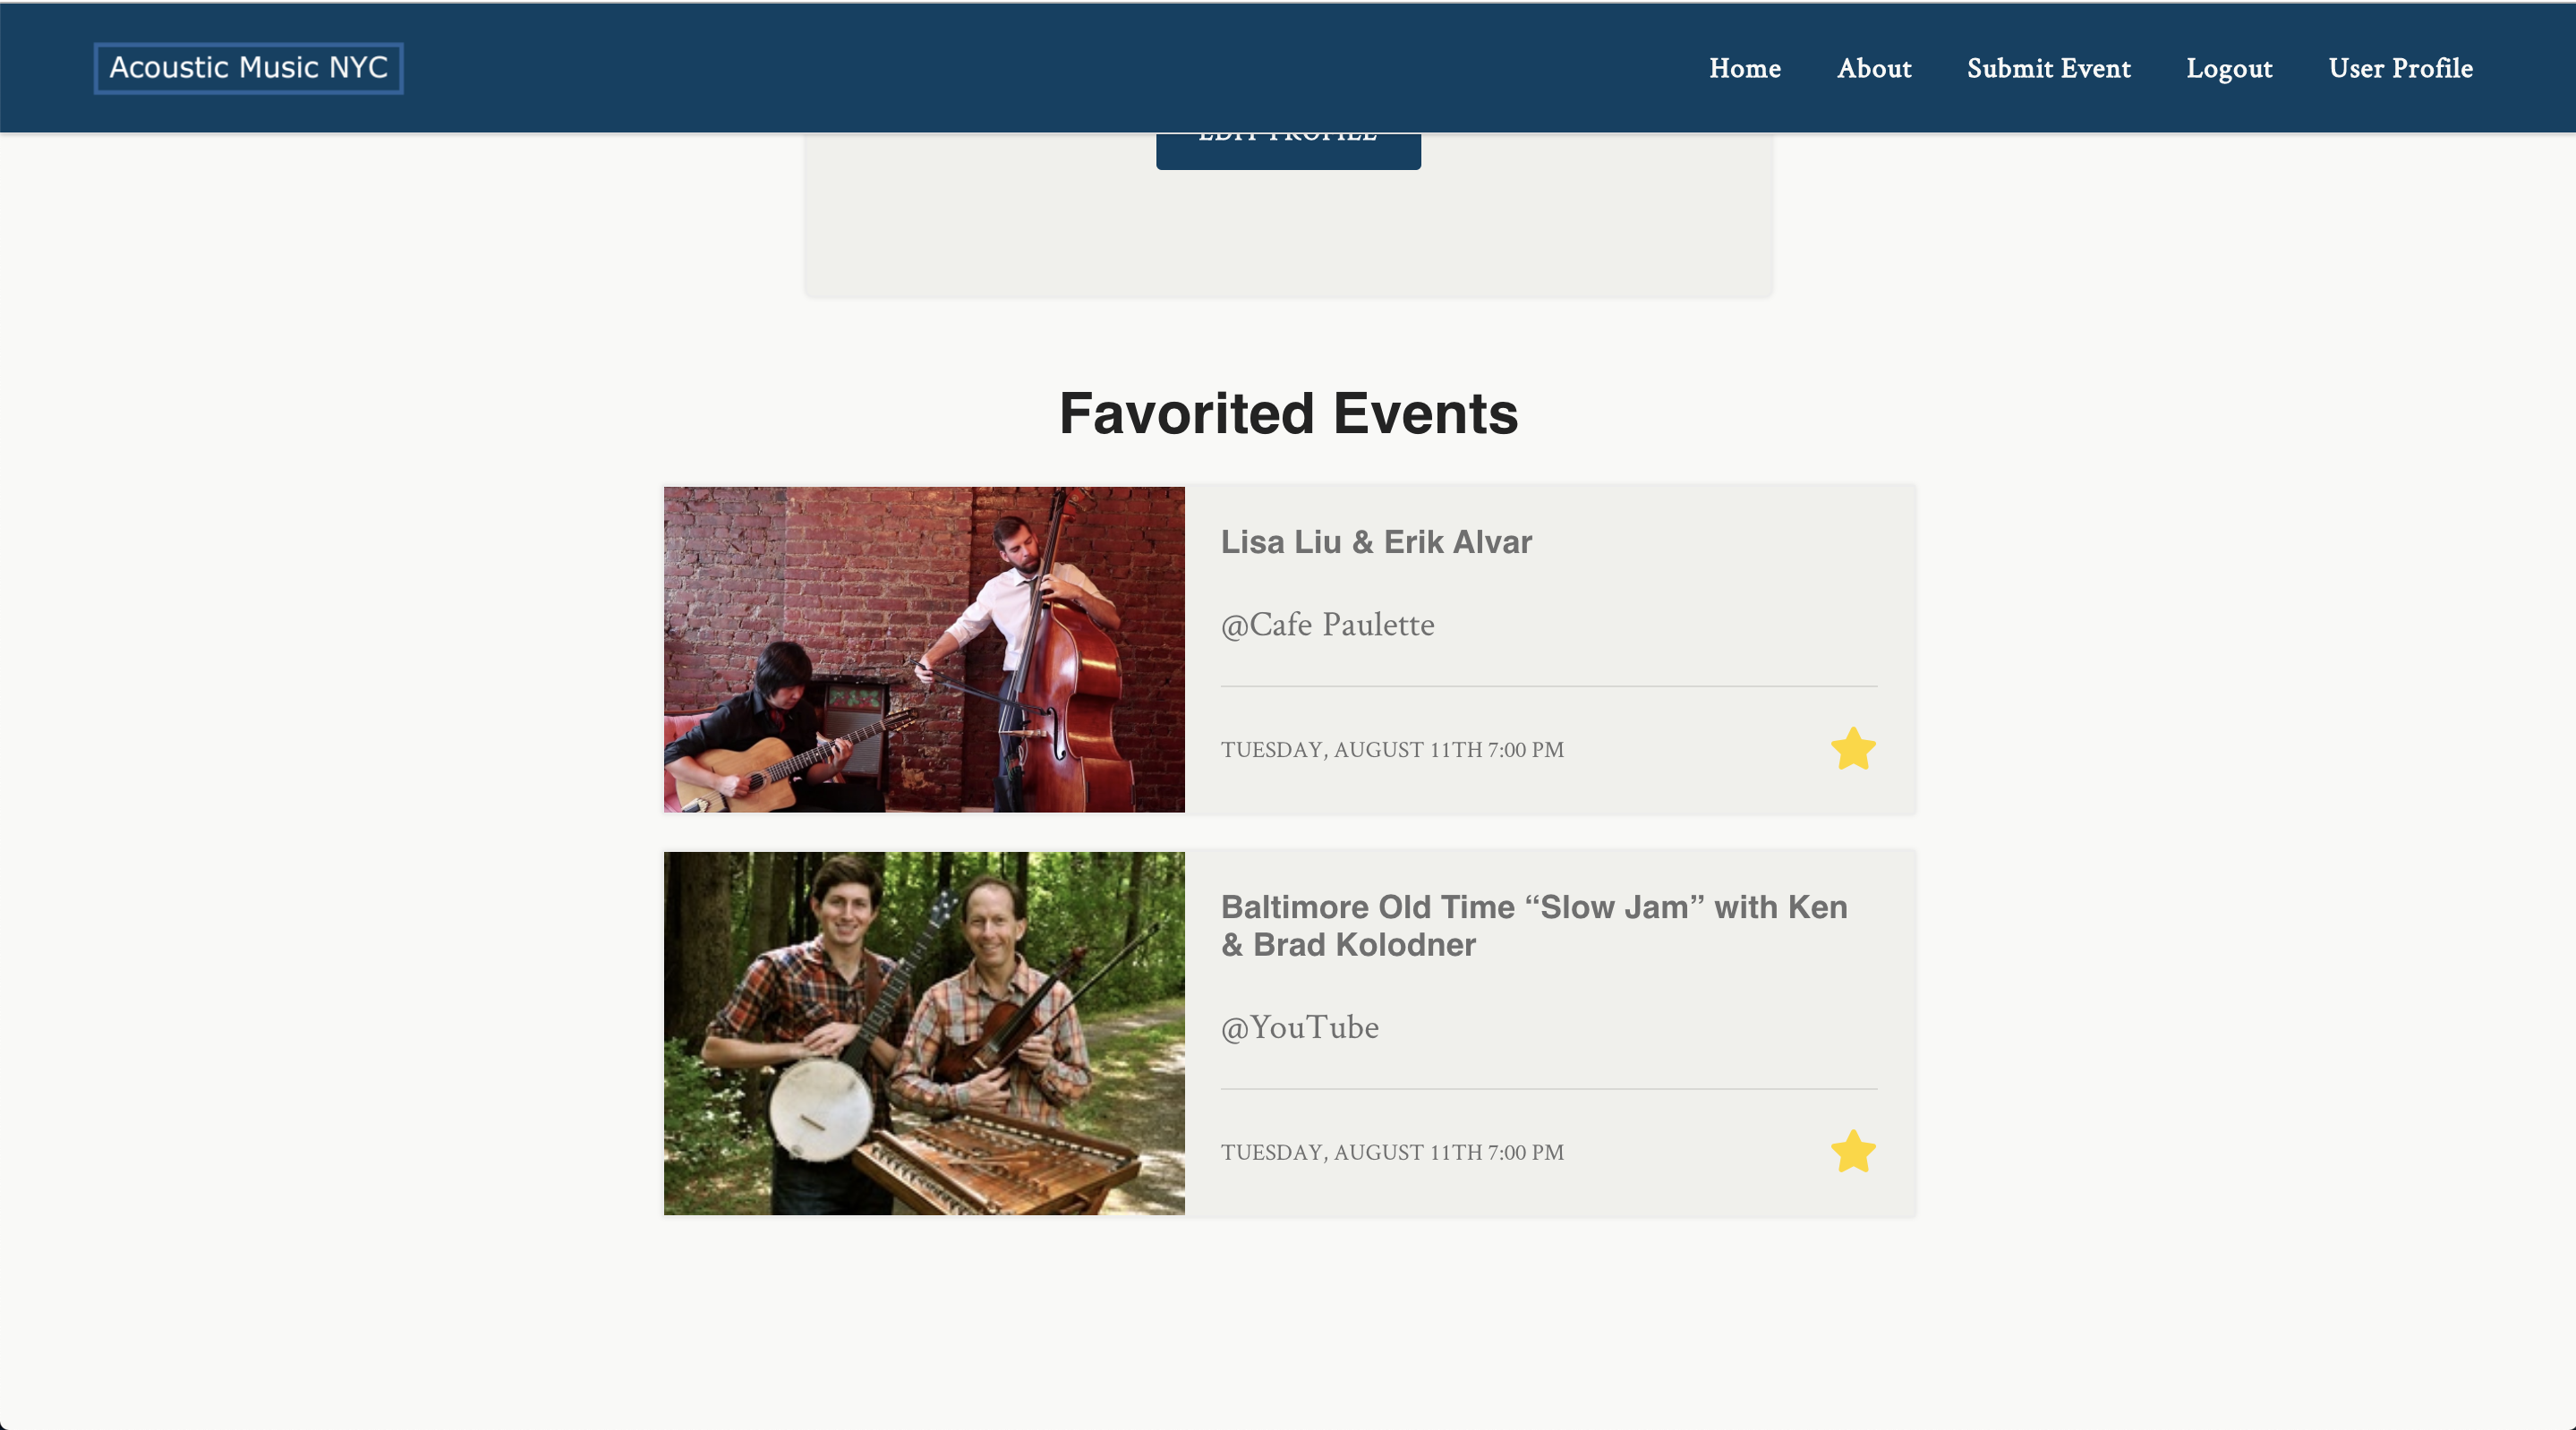Click the guitar and bass duo photo
The image size is (2576, 1430).
(x=924, y=649)
